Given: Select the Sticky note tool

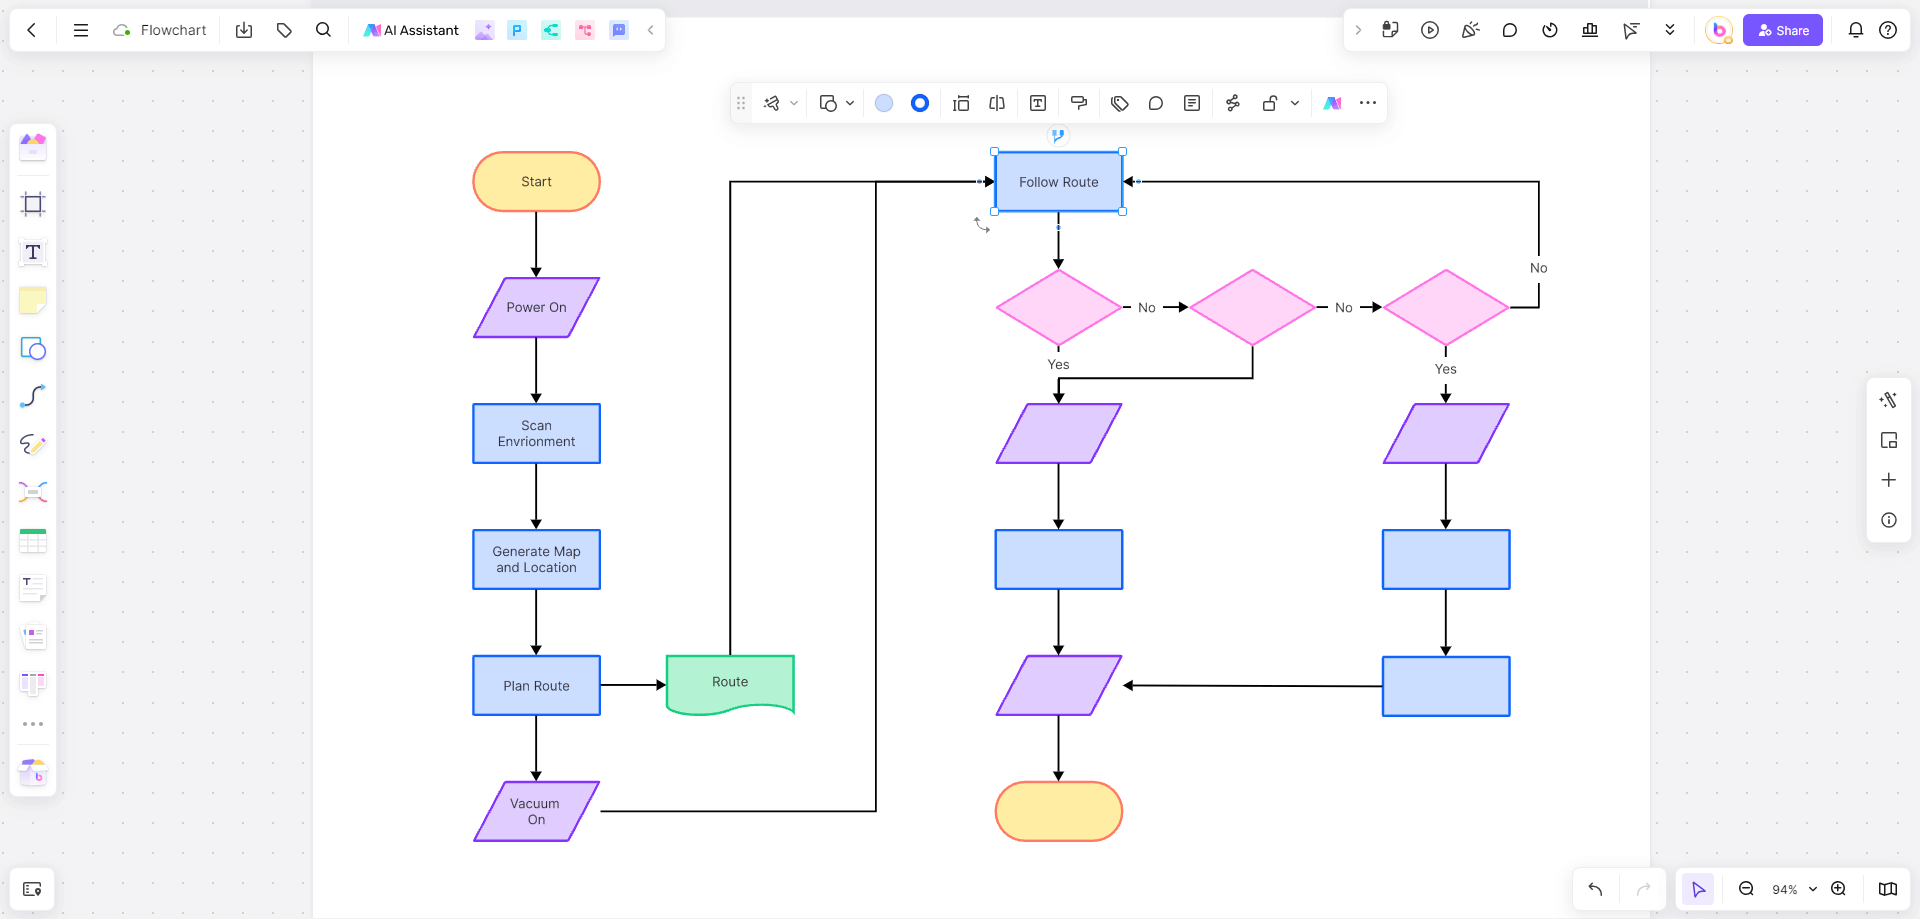Looking at the screenshot, I should [33, 300].
